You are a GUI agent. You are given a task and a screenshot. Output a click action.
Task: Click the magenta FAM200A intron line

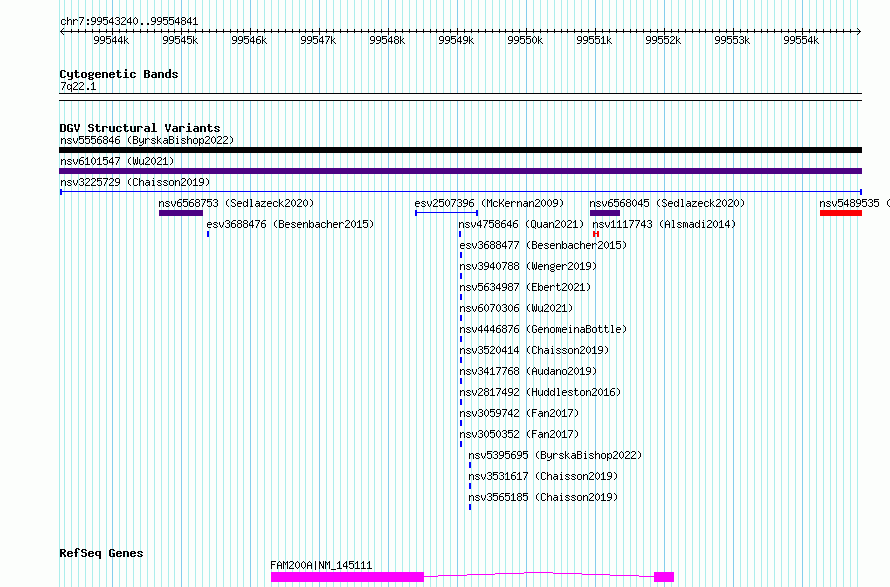tap(539, 575)
